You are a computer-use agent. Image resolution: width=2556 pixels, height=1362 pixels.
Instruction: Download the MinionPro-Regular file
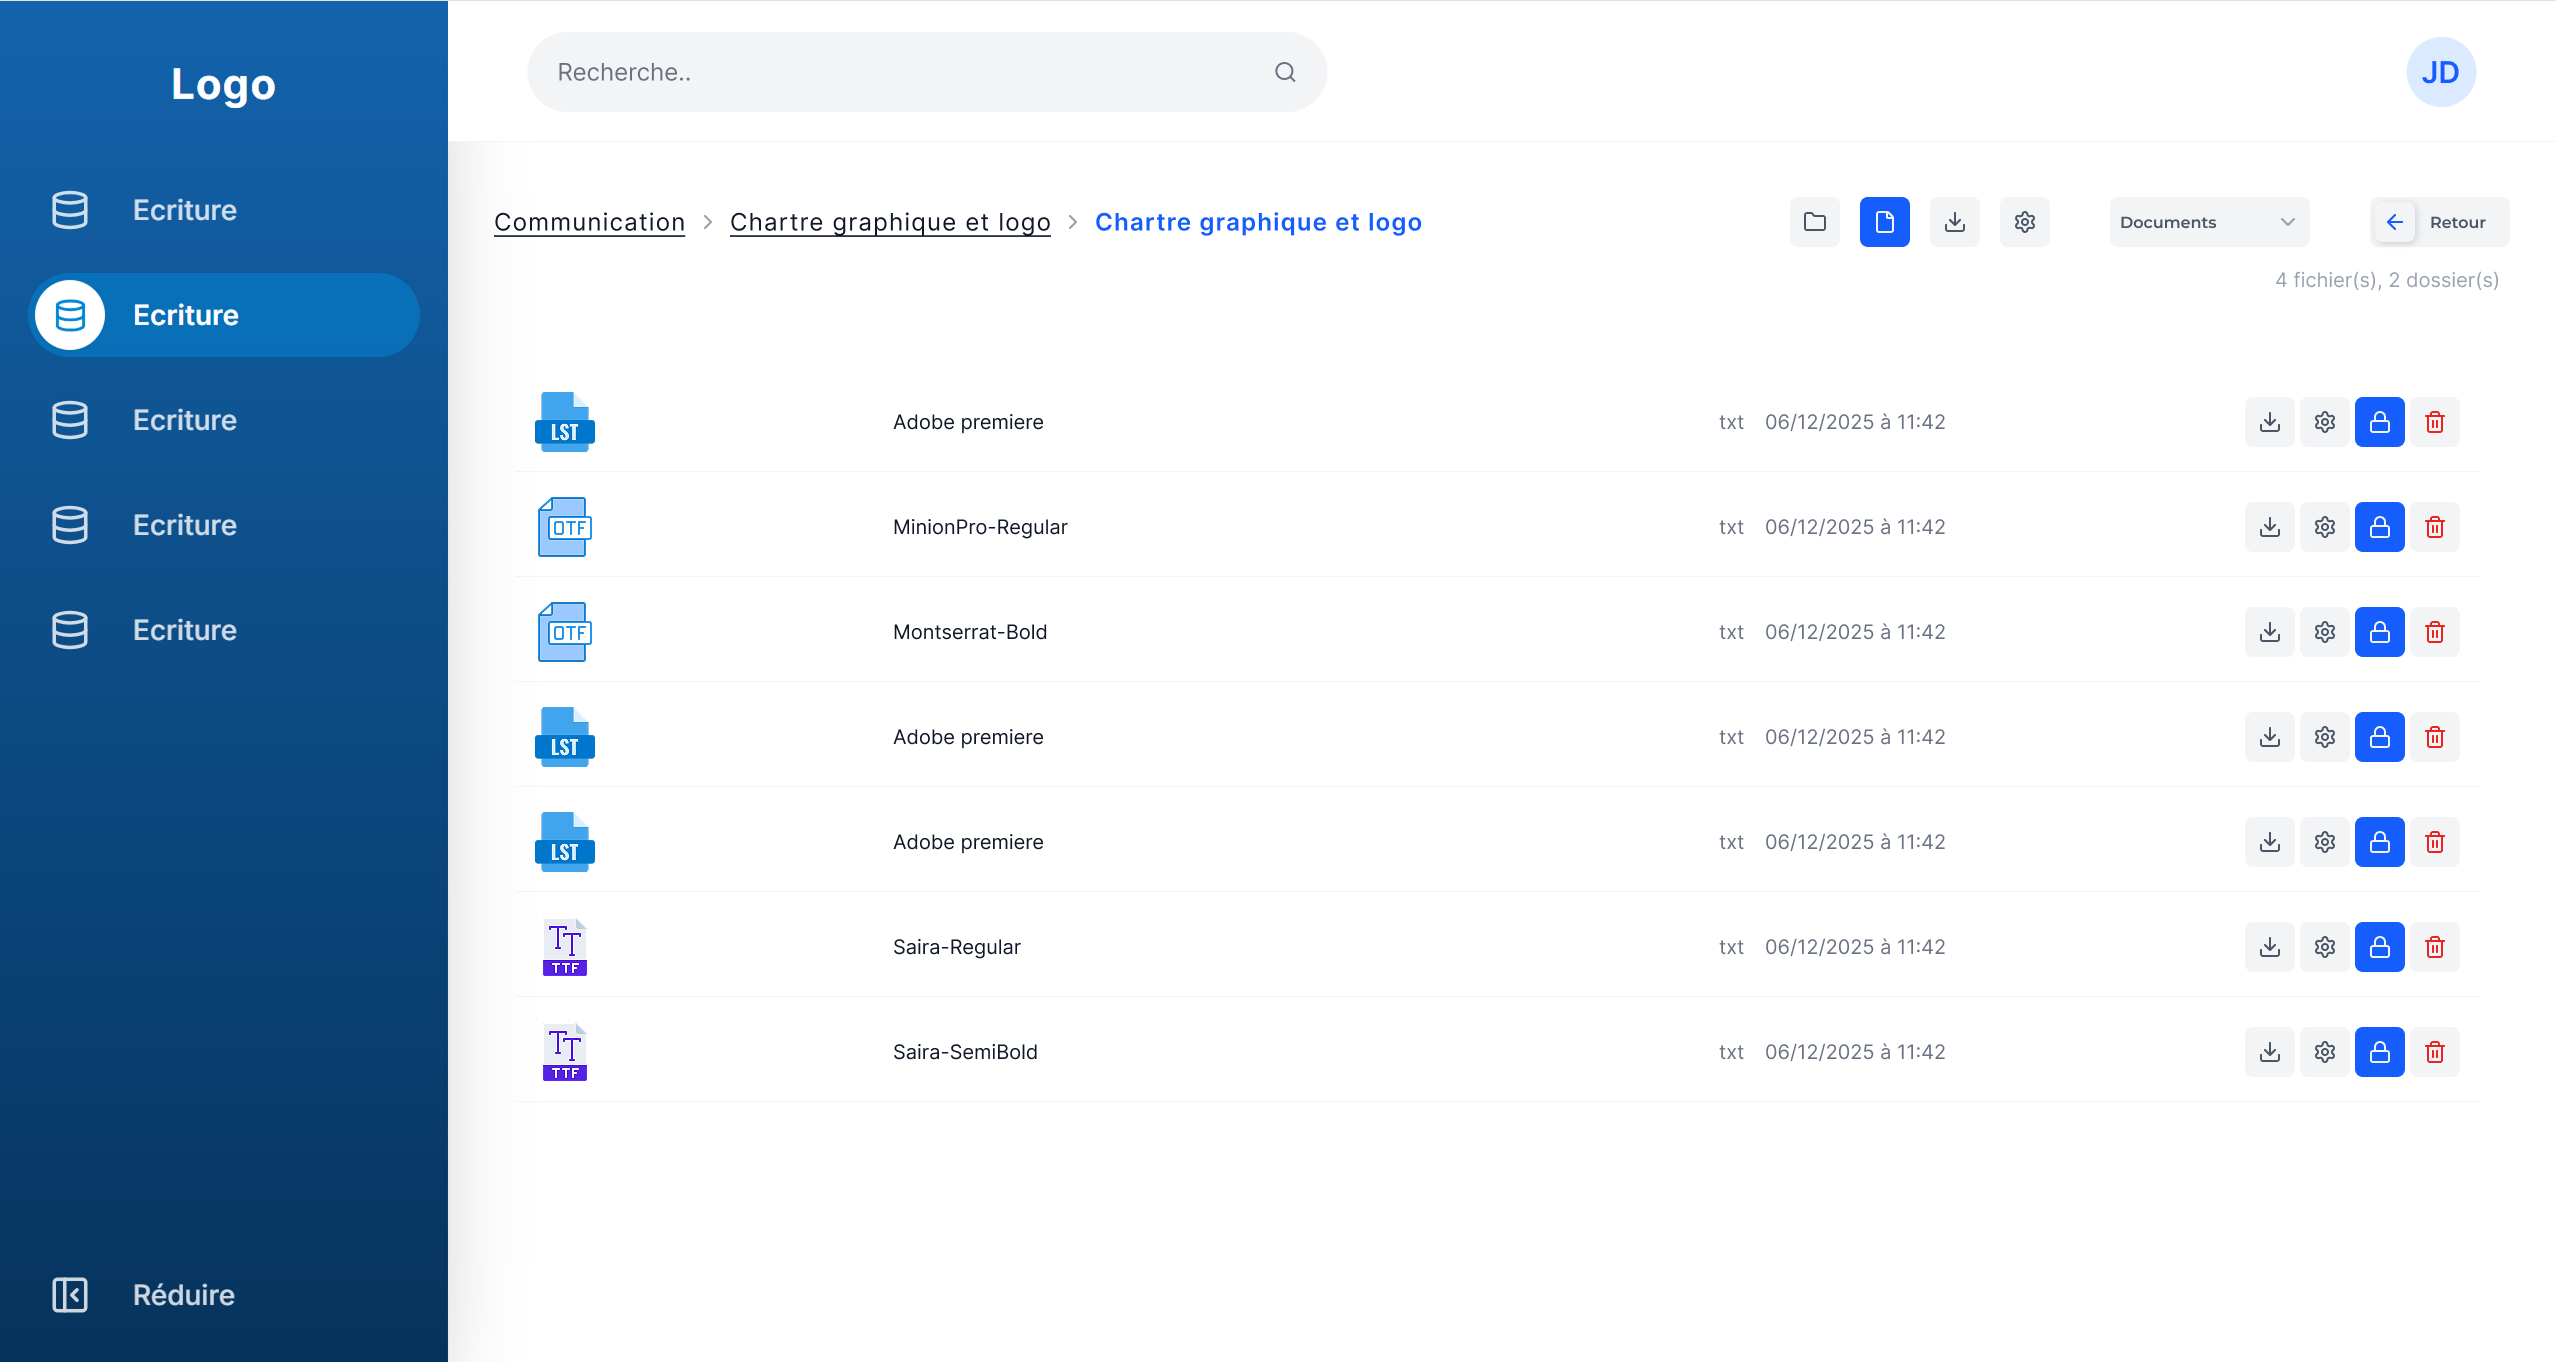2269,526
